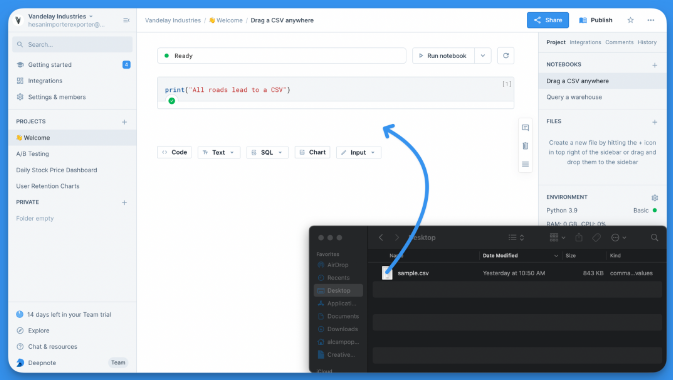This screenshot has width=673, height=380.
Task: Click the cell options lines icon
Action: (525, 164)
